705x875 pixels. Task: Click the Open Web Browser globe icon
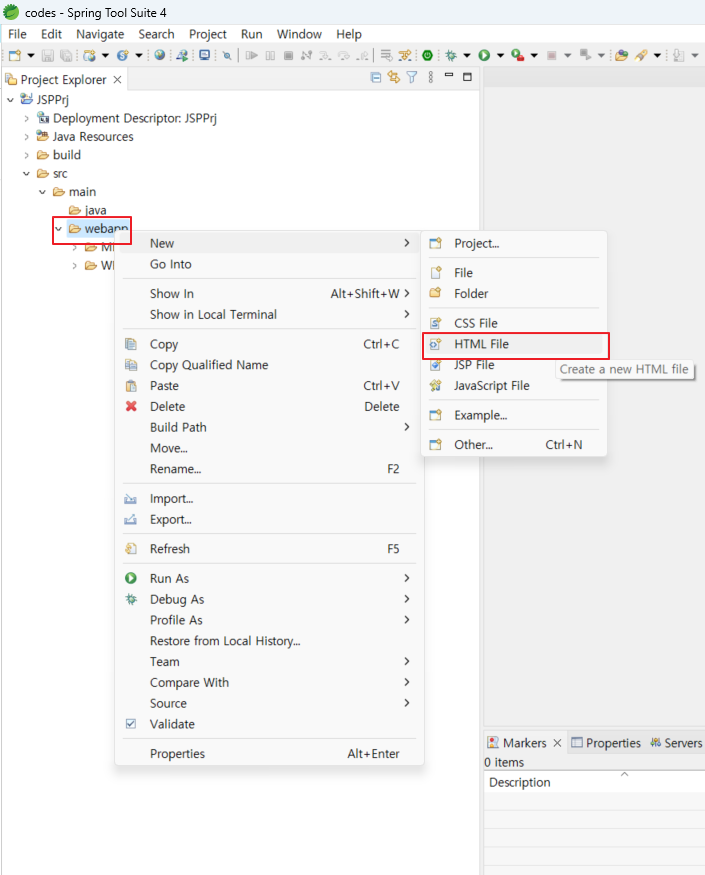click(x=160, y=55)
